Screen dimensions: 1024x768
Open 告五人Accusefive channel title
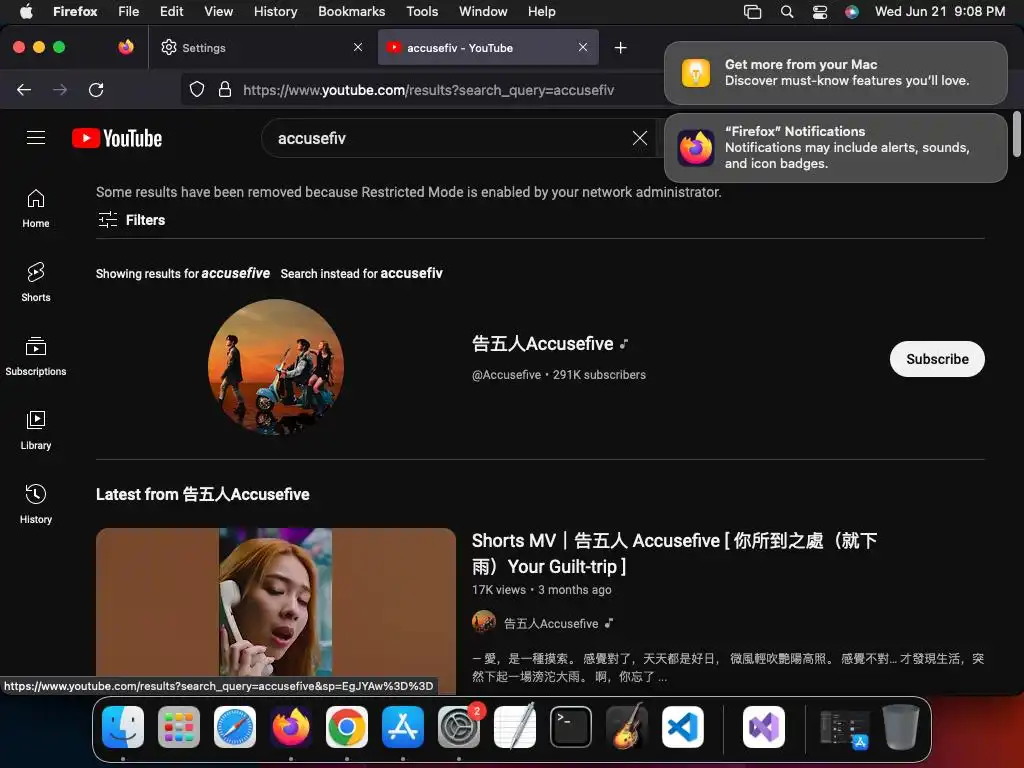[x=543, y=344]
